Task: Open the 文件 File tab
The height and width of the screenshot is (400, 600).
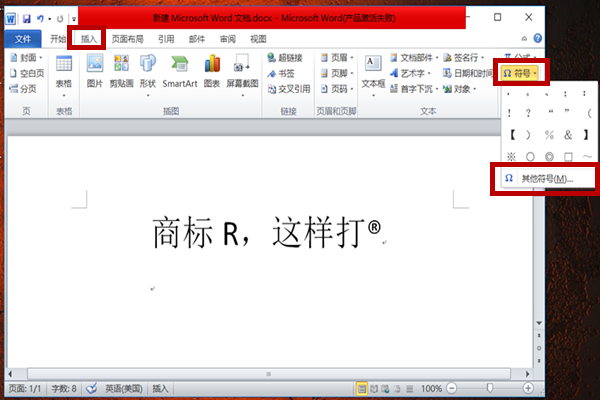Action: (x=23, y=39)
